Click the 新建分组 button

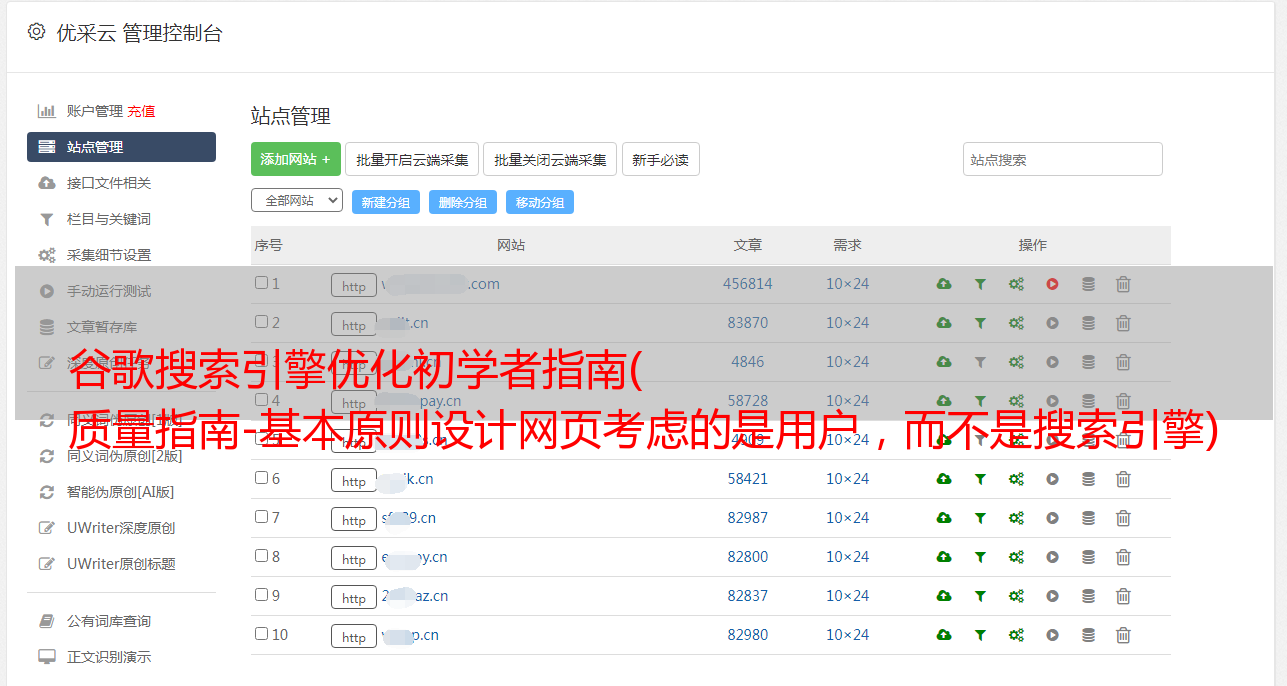coord(386,202)
